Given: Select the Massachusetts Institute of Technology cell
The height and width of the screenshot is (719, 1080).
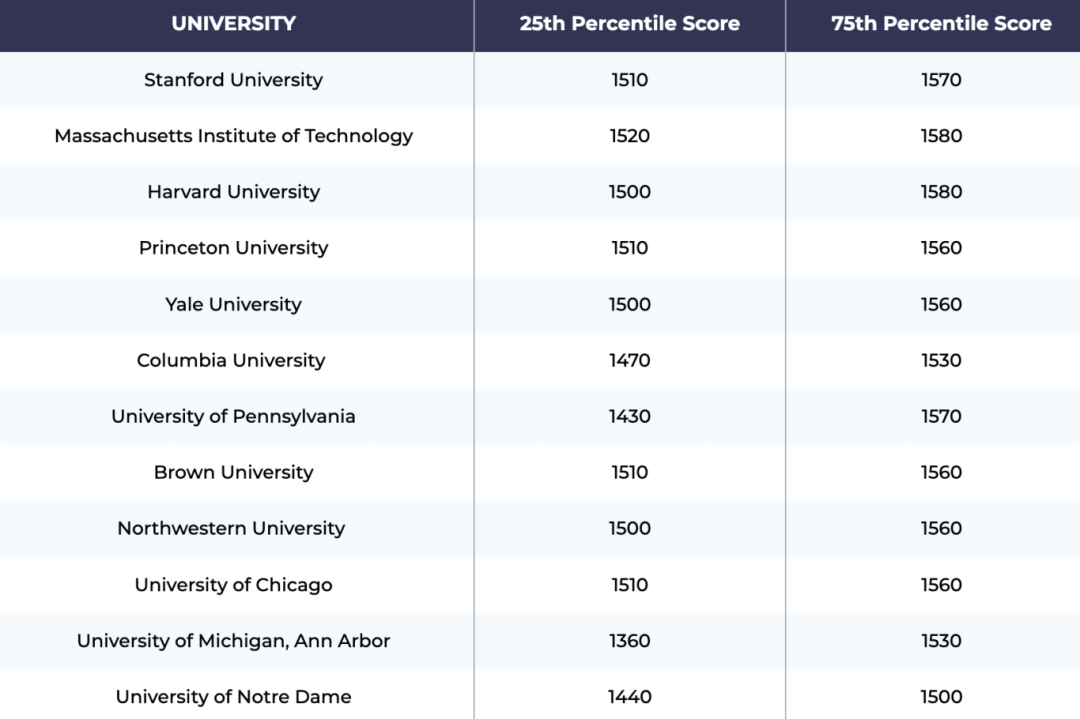Looking at the screenshot, I should coord(233,136).
